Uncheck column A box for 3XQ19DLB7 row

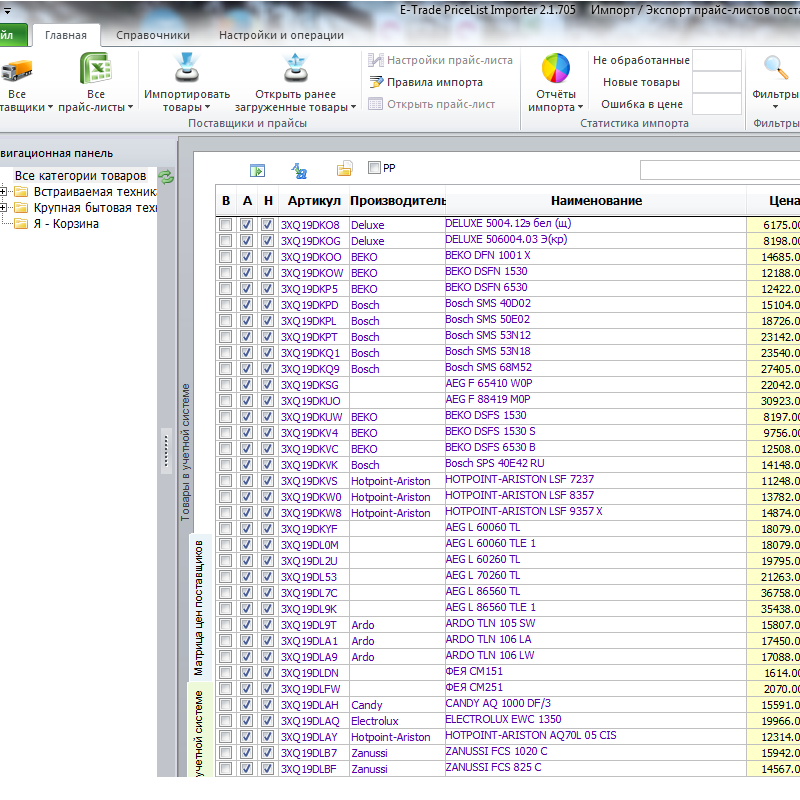(246, 753)
